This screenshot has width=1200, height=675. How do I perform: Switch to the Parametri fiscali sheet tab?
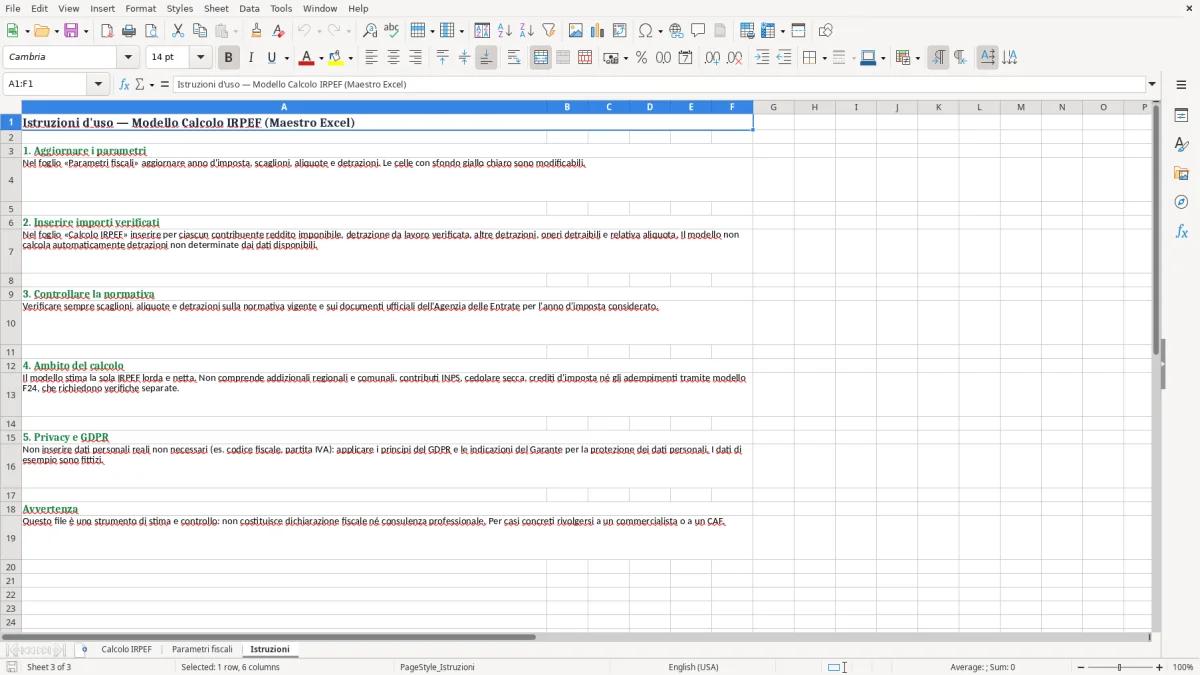[202, 650]
